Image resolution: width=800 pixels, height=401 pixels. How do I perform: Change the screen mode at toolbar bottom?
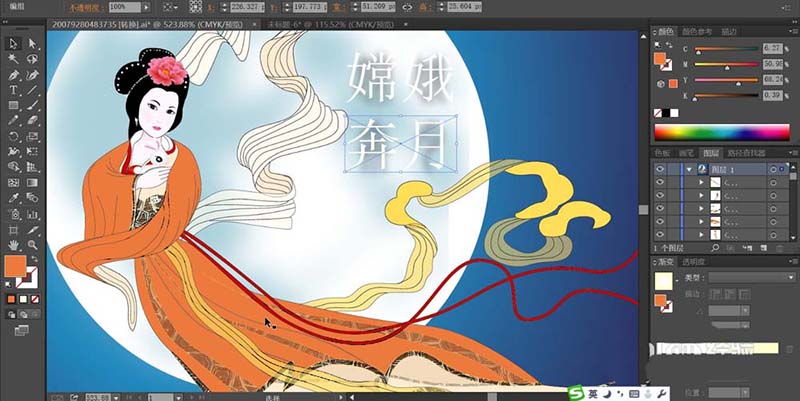(x=21, y=331)
